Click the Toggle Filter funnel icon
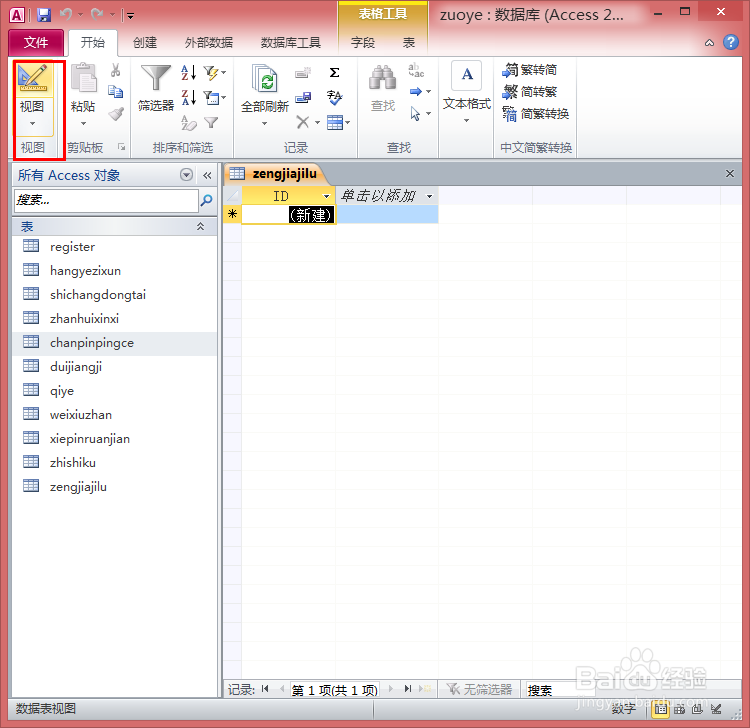Image resolution: width=750 pixels, height=728 pixels. click(211, 123)
